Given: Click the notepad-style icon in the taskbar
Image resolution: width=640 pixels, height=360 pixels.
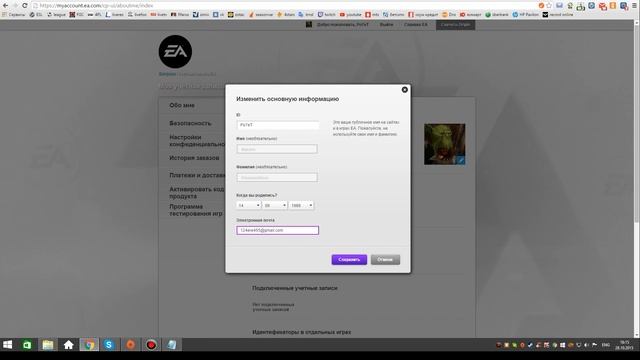Looking at the screenshot, I should click(x=172, y=345).
